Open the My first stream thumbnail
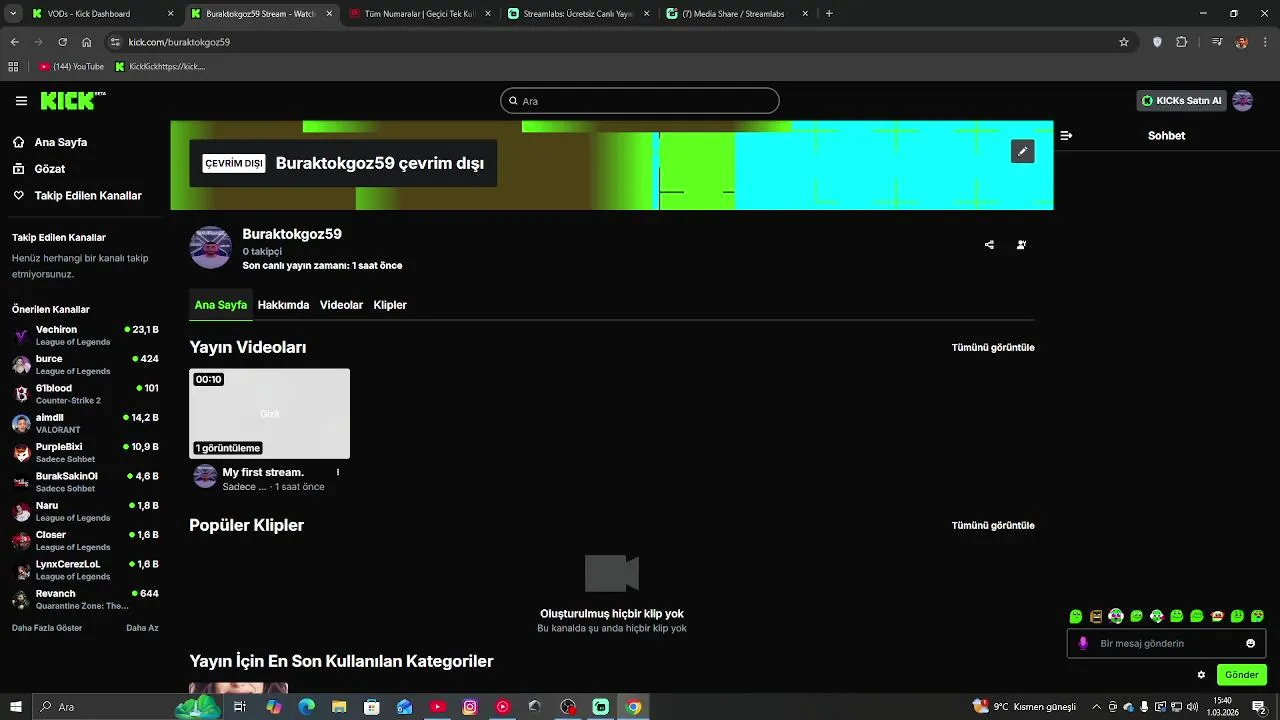This screenshot has height=720, width=1280. click(x=269, y=414)
